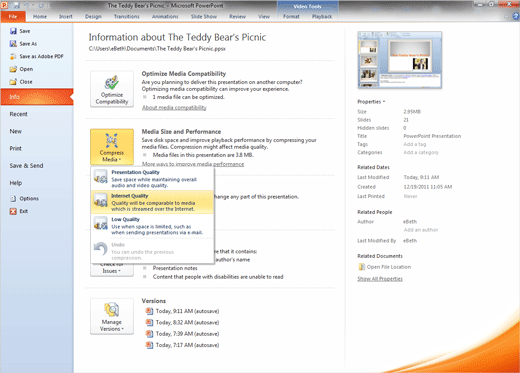
Task: Click the PowerPoint Presentation title value
Action: click(432, 136)
